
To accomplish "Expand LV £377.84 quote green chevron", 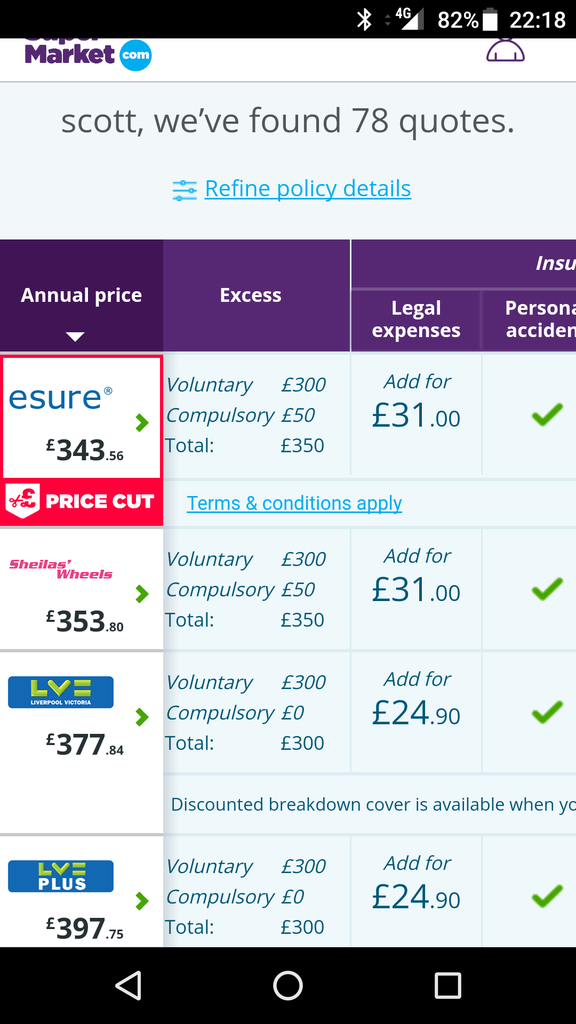I will click(x=142, y=717).
